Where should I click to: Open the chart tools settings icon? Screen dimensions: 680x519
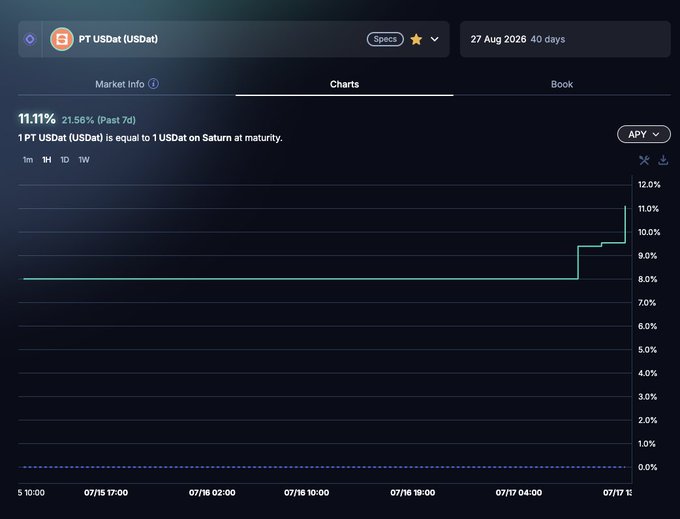644,160
